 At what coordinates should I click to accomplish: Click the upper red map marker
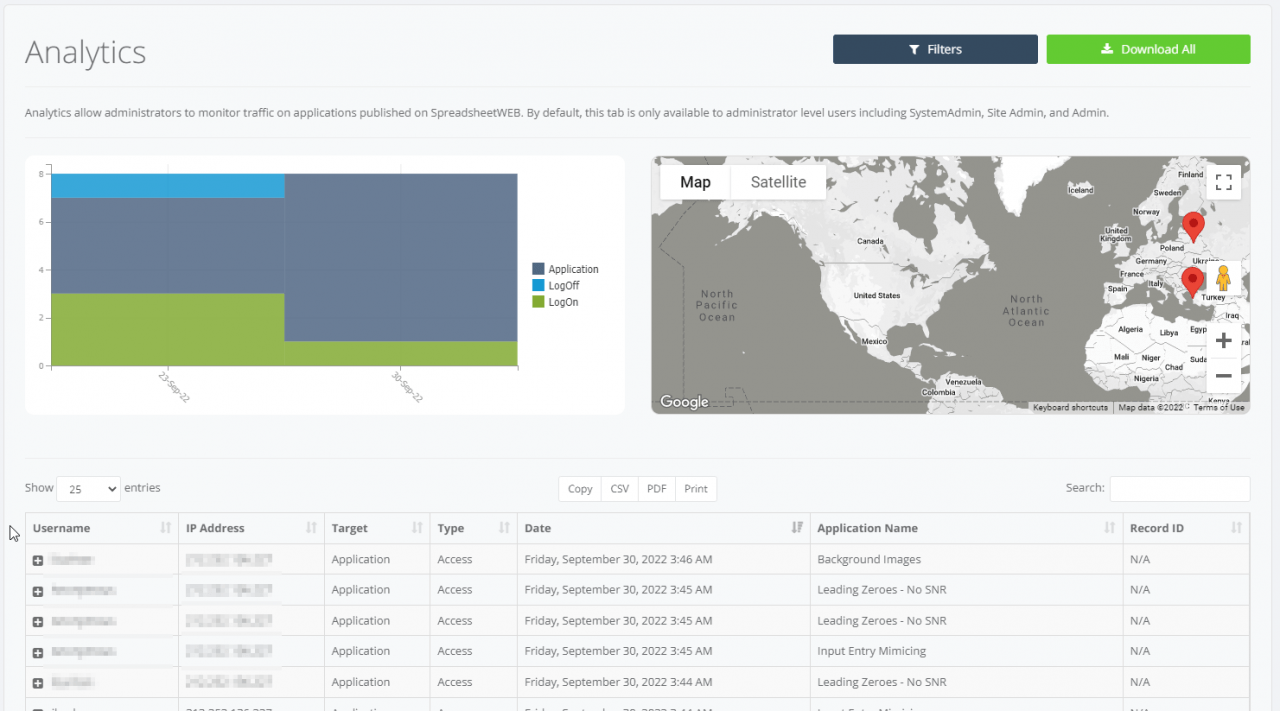click(1192, 226)
